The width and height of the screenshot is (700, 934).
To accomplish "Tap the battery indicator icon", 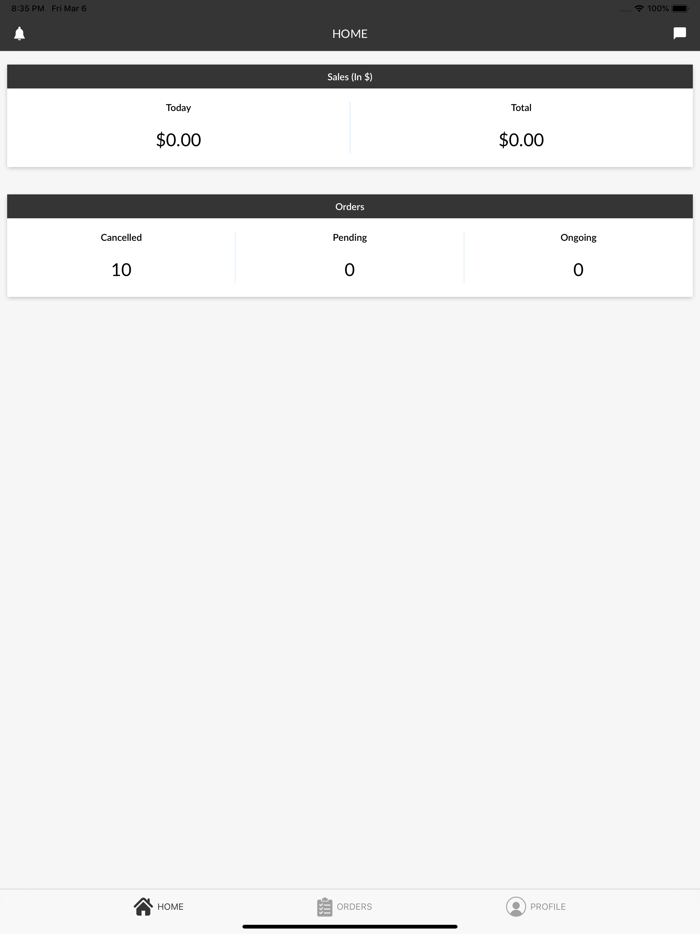I will [680, 8].
